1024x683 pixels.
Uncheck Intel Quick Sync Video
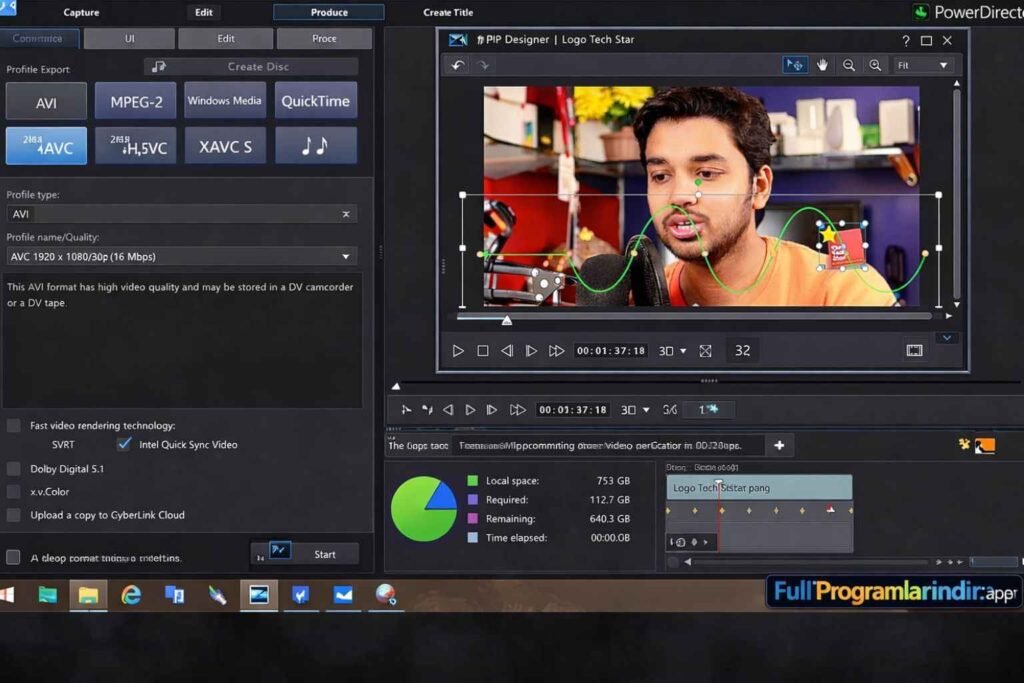[124, 444]
